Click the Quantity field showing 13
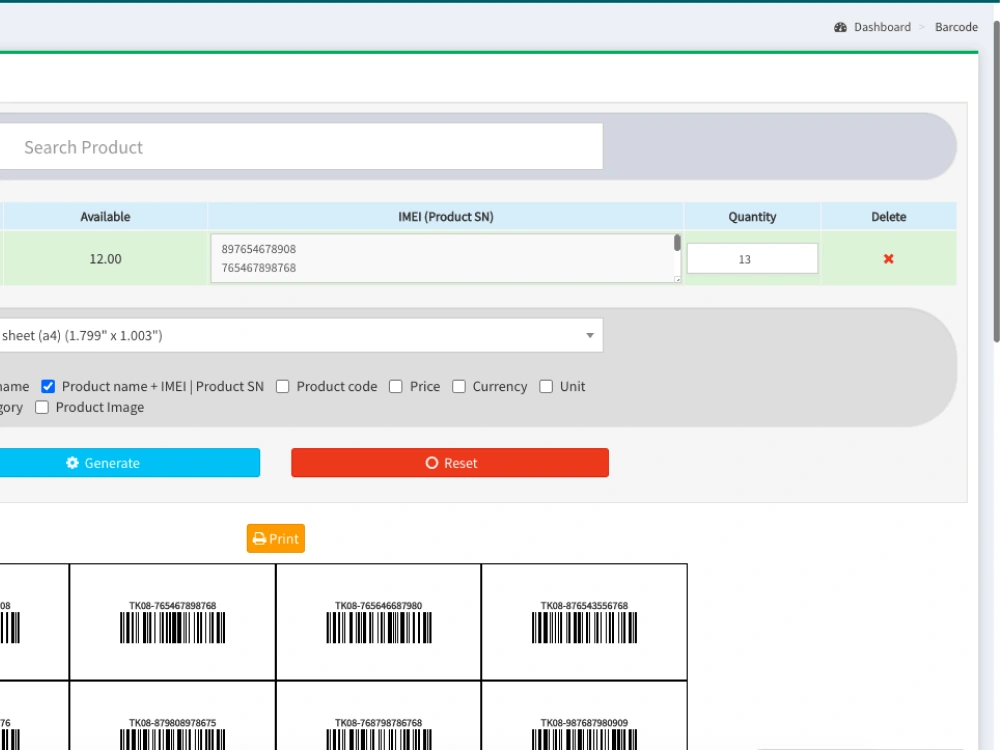The width and height of the screenshot is (1000, 750). point(752,258)
